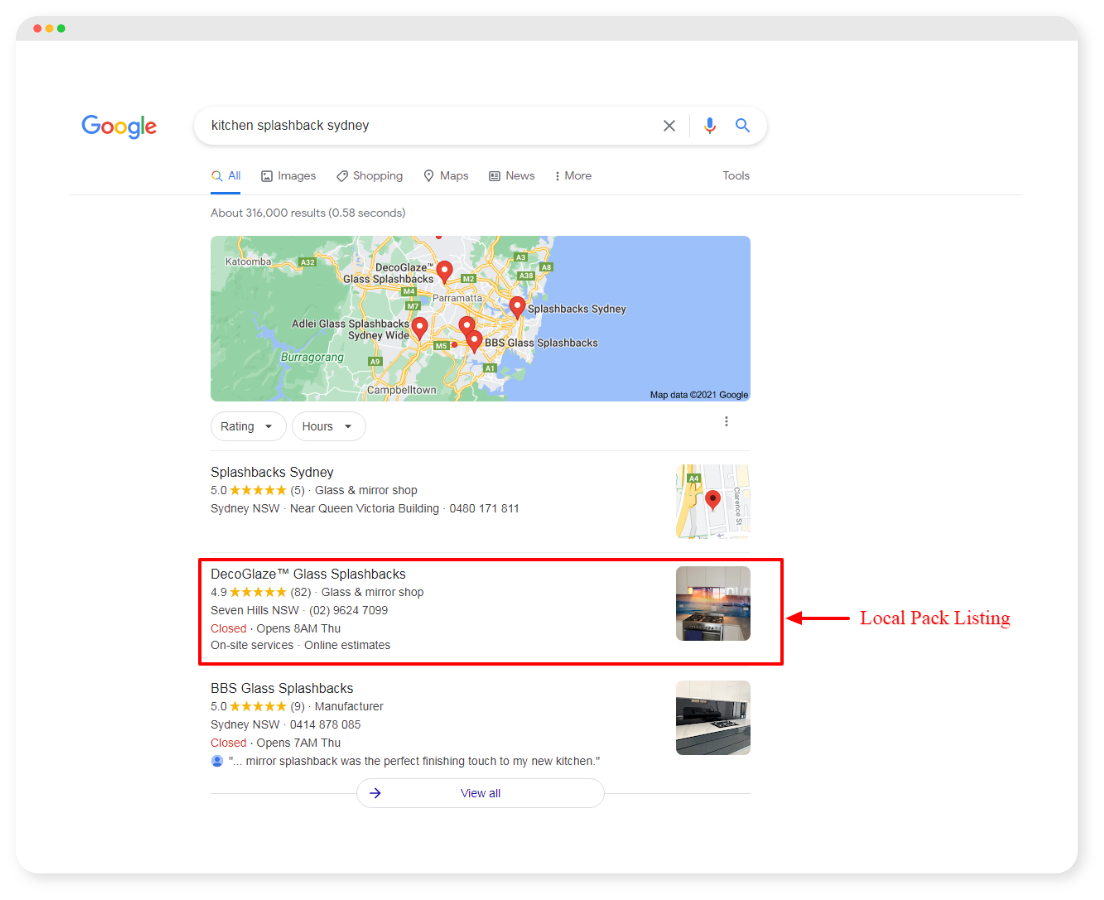
Task: Open three-dot options above local listings
Action: [727, 421]
